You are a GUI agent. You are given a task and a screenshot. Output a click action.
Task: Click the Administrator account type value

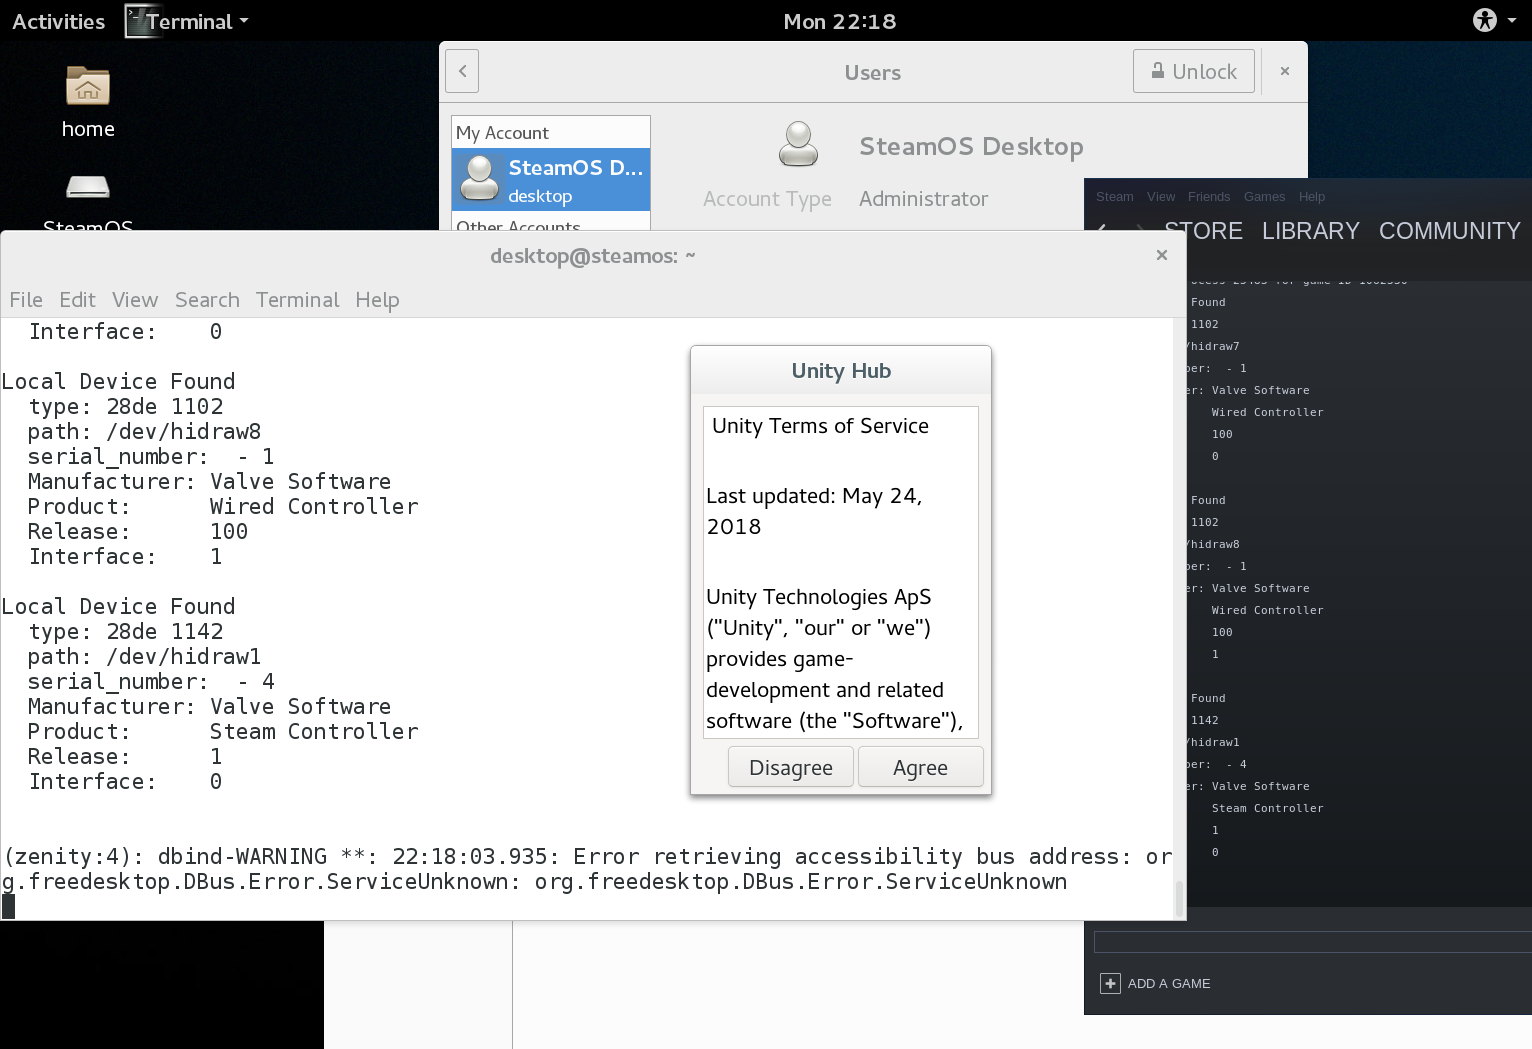click(923, 199)
